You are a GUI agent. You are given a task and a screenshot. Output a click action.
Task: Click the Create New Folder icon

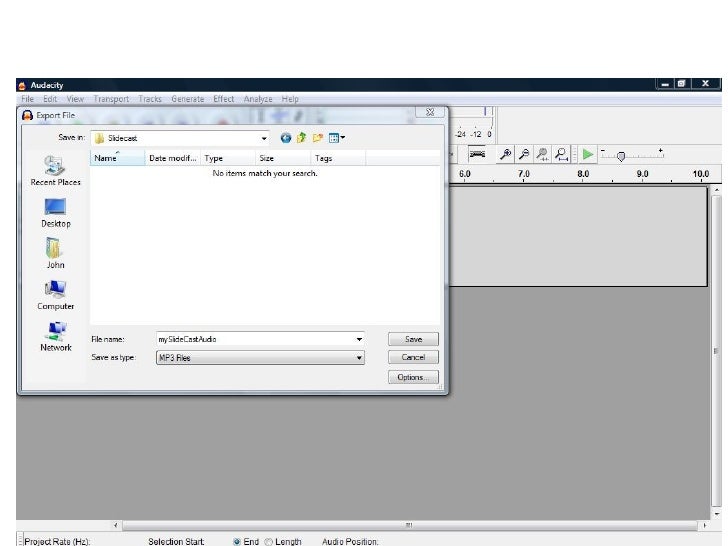[x=318, y=138]
